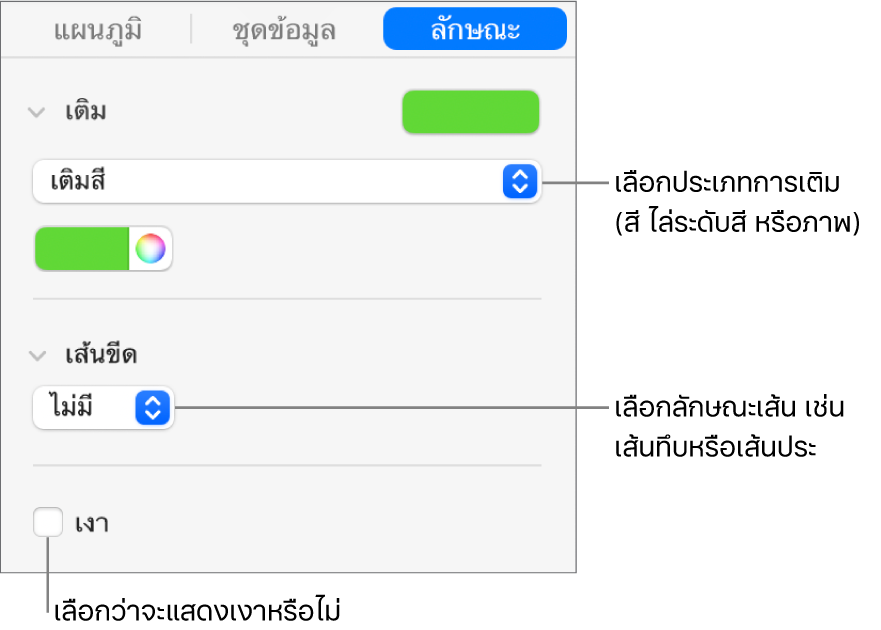Open the ชุดข้อมูล tab

click(x=285, y=30)
